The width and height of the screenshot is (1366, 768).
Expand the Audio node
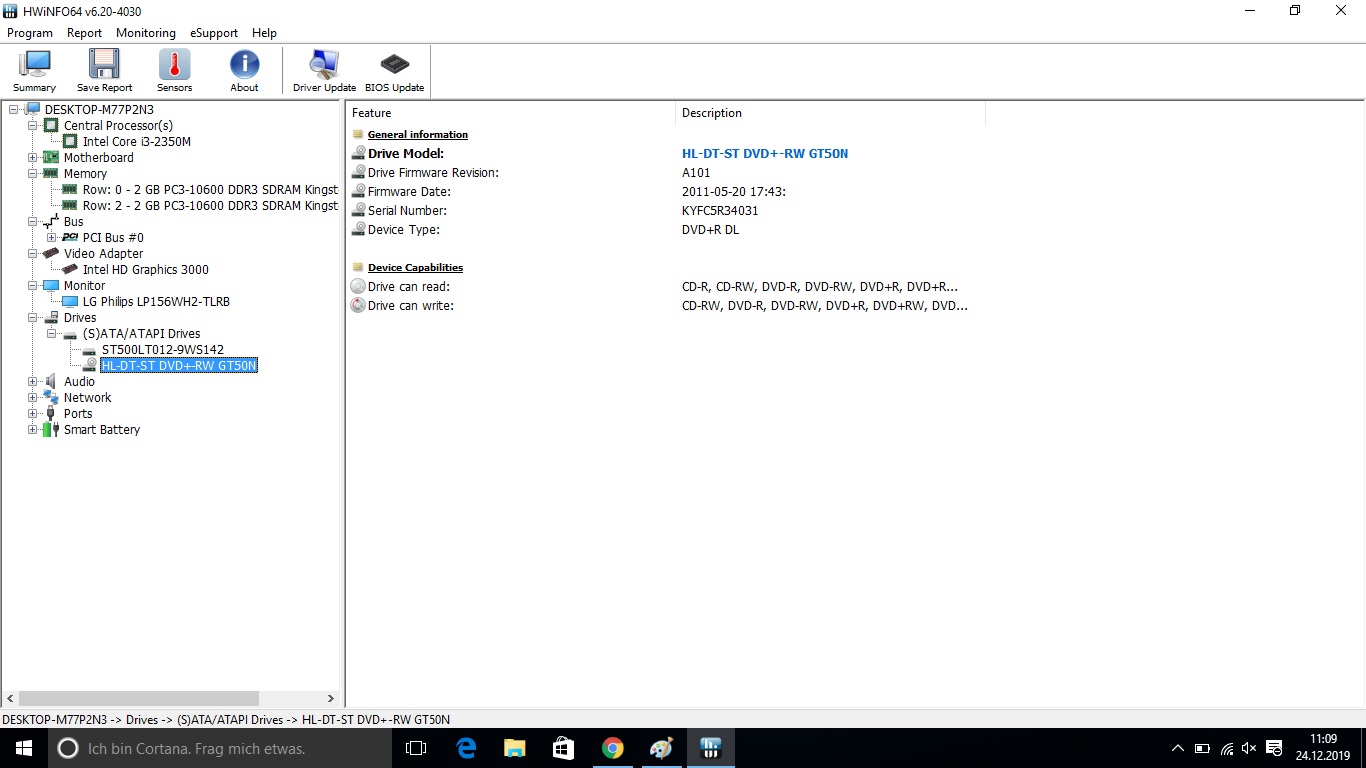click(32, 382)
